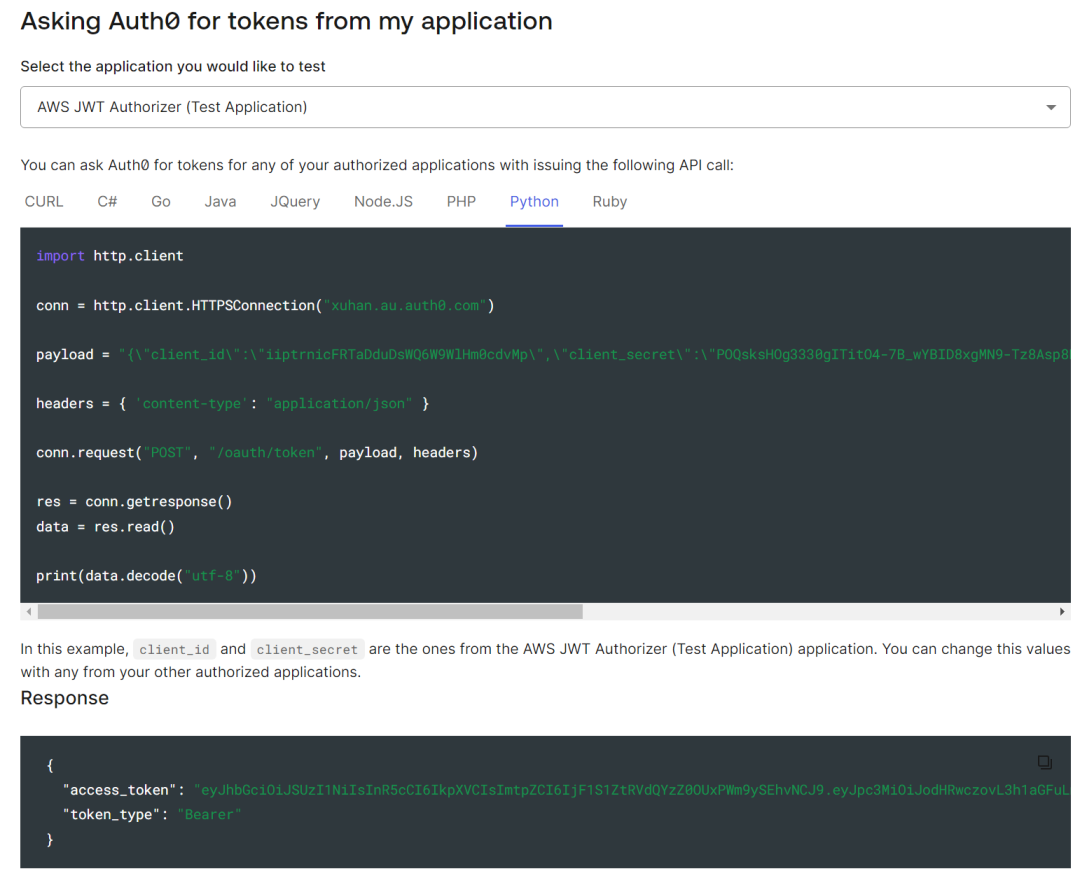Click 'Select the application you would like to test' label
This screenshot has height=869, width=1080.
(x=173, y=67)
